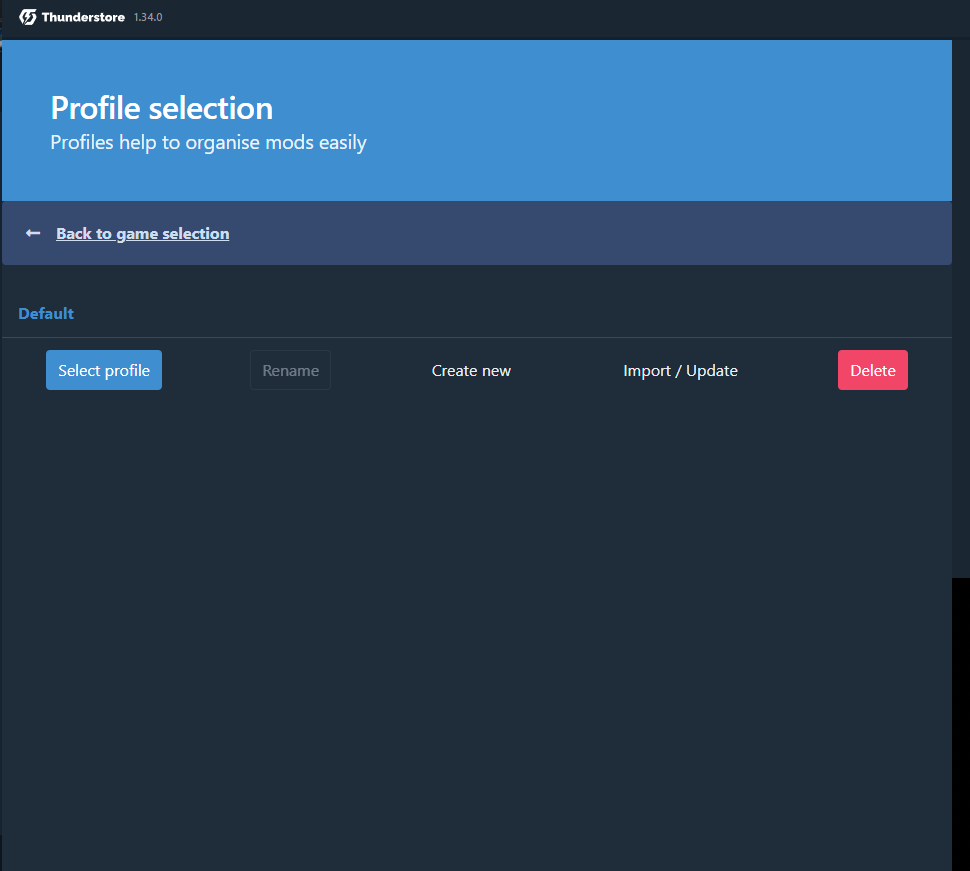Click the black region at the window's right edge
This screenshot has width=970, height=871.
(x=961, y=720)
